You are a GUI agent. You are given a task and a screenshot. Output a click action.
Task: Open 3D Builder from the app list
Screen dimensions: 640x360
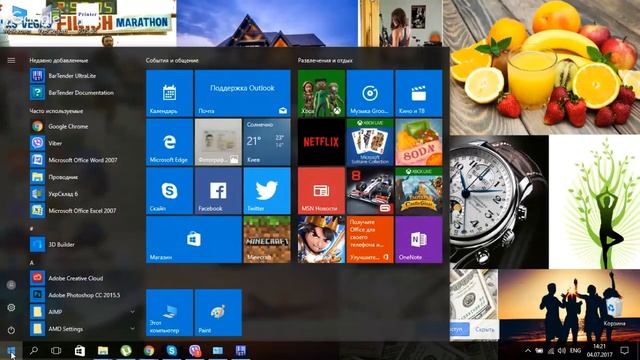click(83, 244)
